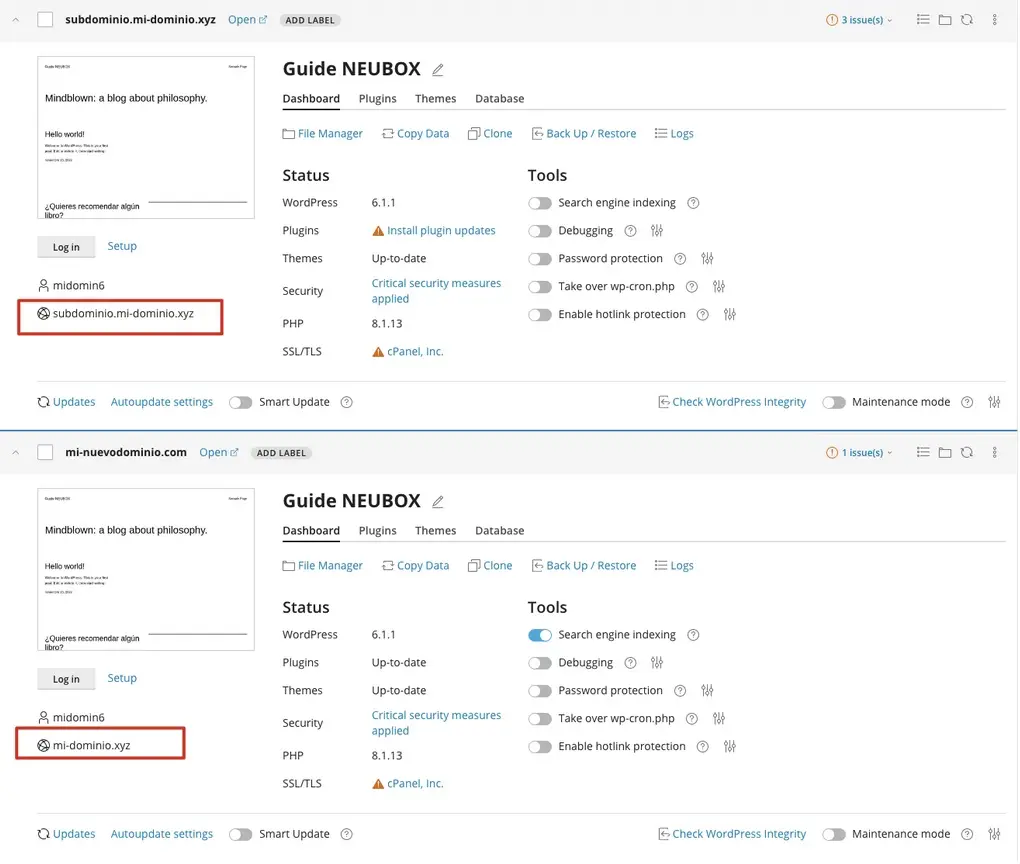1020x864 pixels.
Task: Show help for Debugging in second site
Action: point(630,662)
